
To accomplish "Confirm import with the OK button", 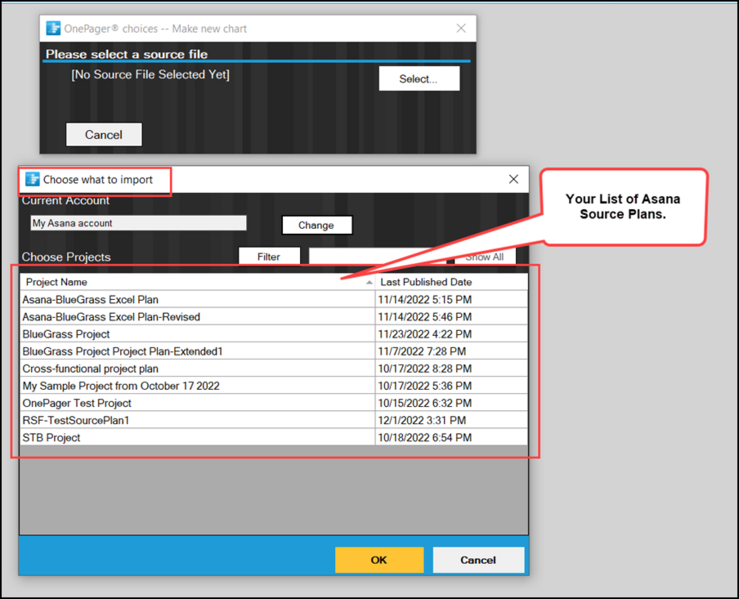I will [x=379, y=560].
